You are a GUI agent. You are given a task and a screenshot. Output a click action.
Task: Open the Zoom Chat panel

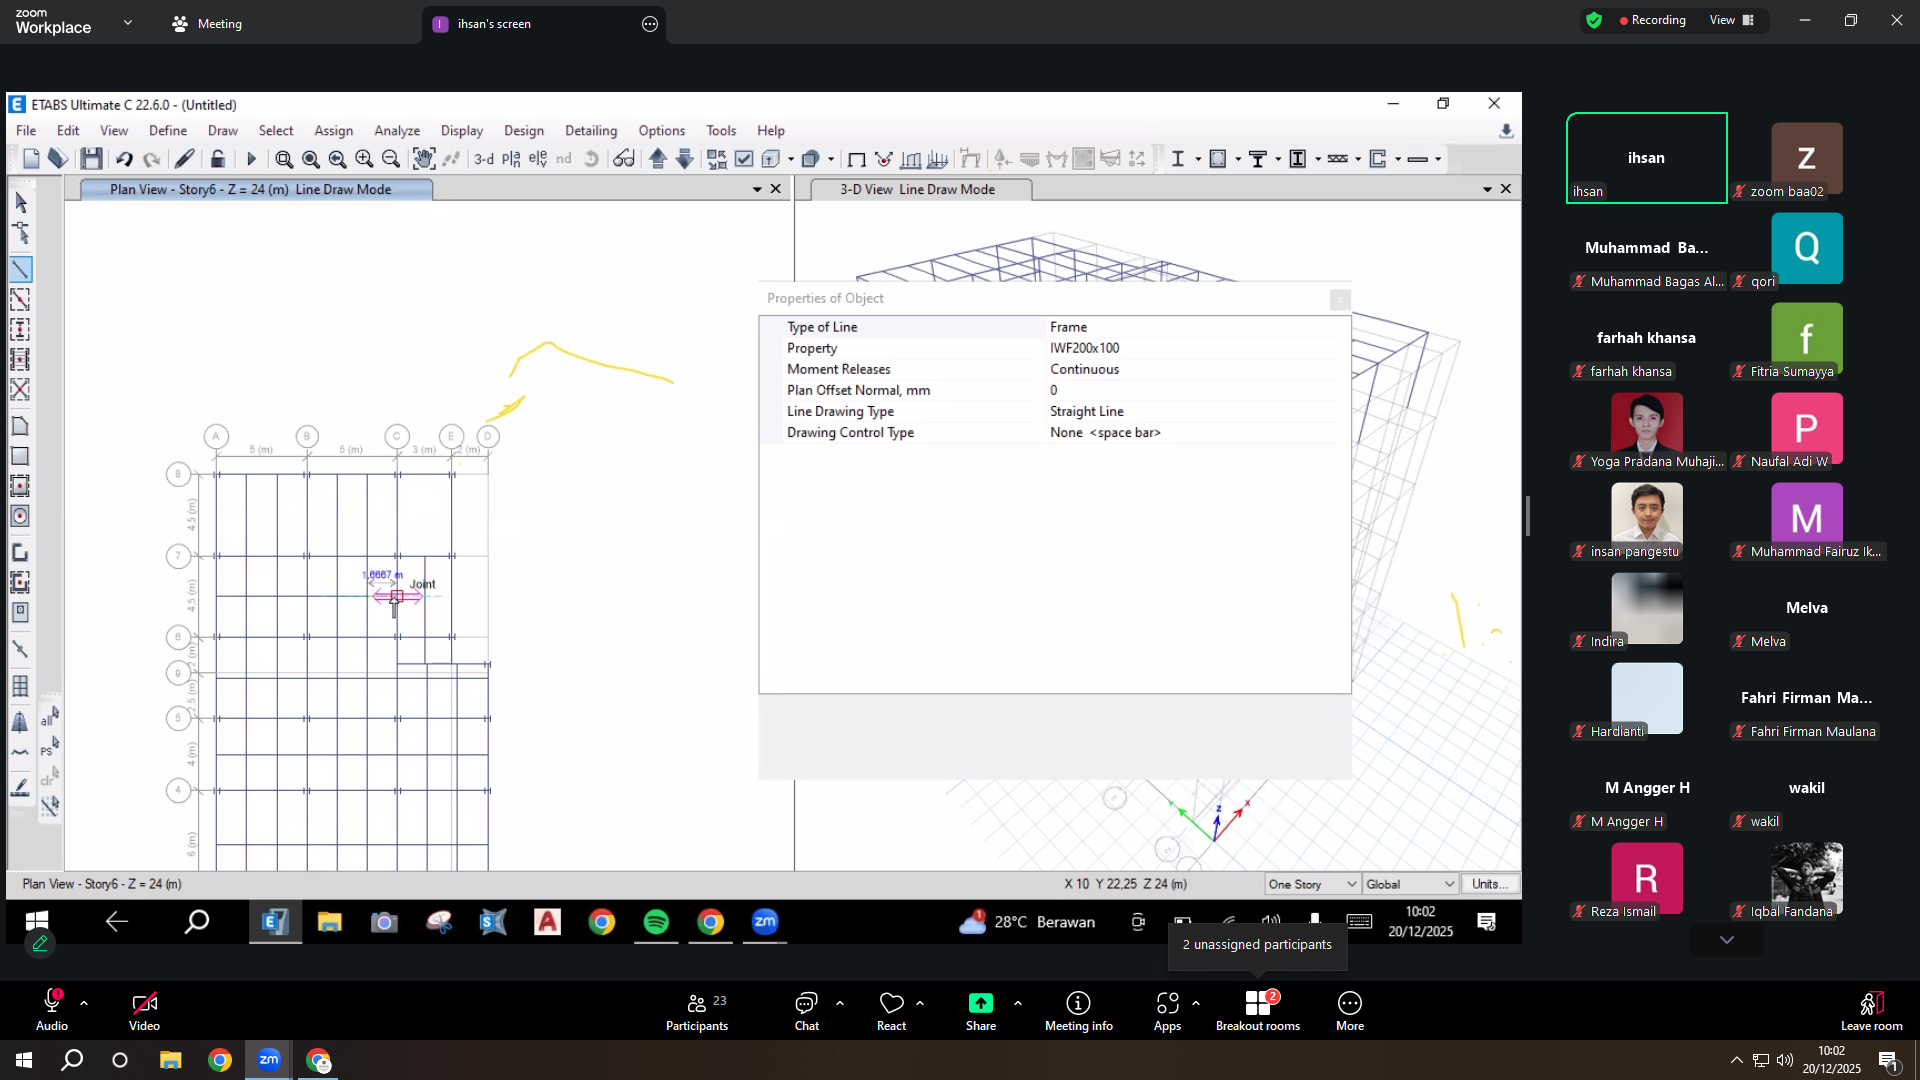806,1010
